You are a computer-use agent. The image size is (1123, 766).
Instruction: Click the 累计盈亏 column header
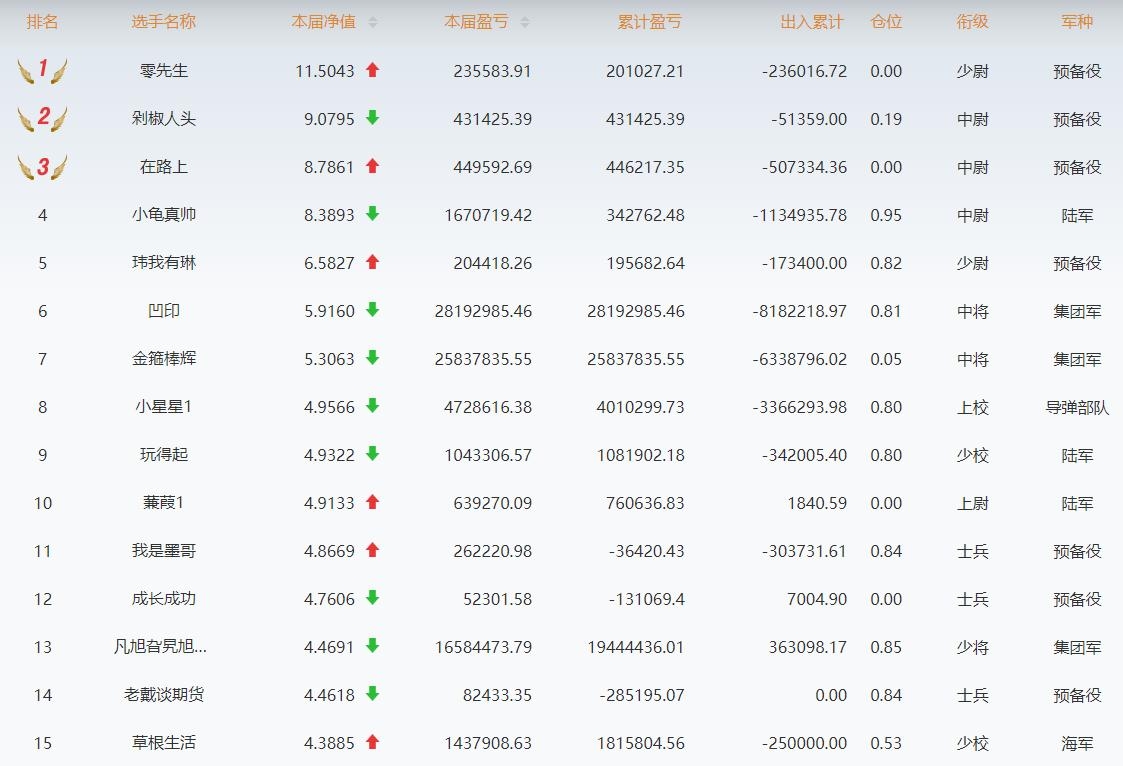(x=649, y=22)
